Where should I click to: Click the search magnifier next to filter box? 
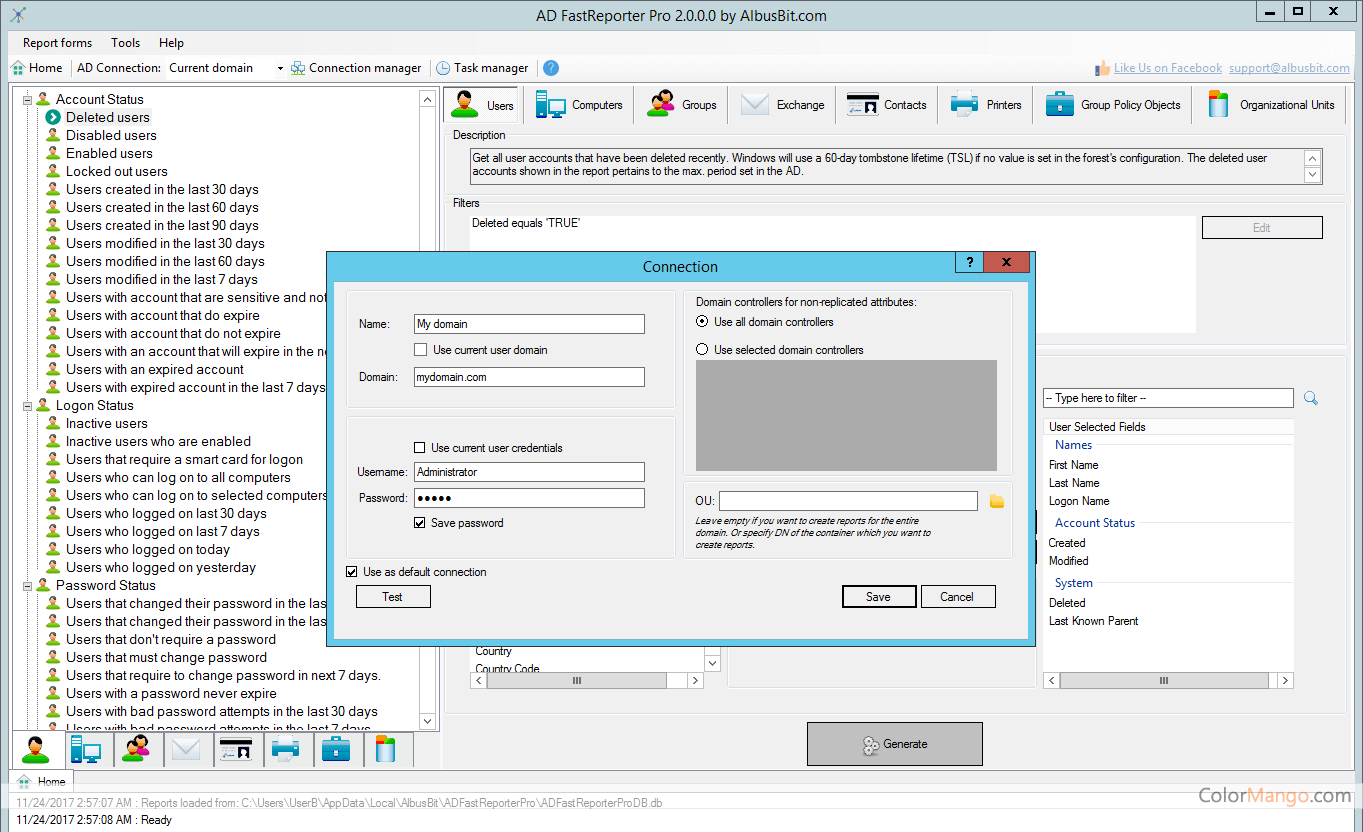pyautogui.click(x=1310, y=398)
